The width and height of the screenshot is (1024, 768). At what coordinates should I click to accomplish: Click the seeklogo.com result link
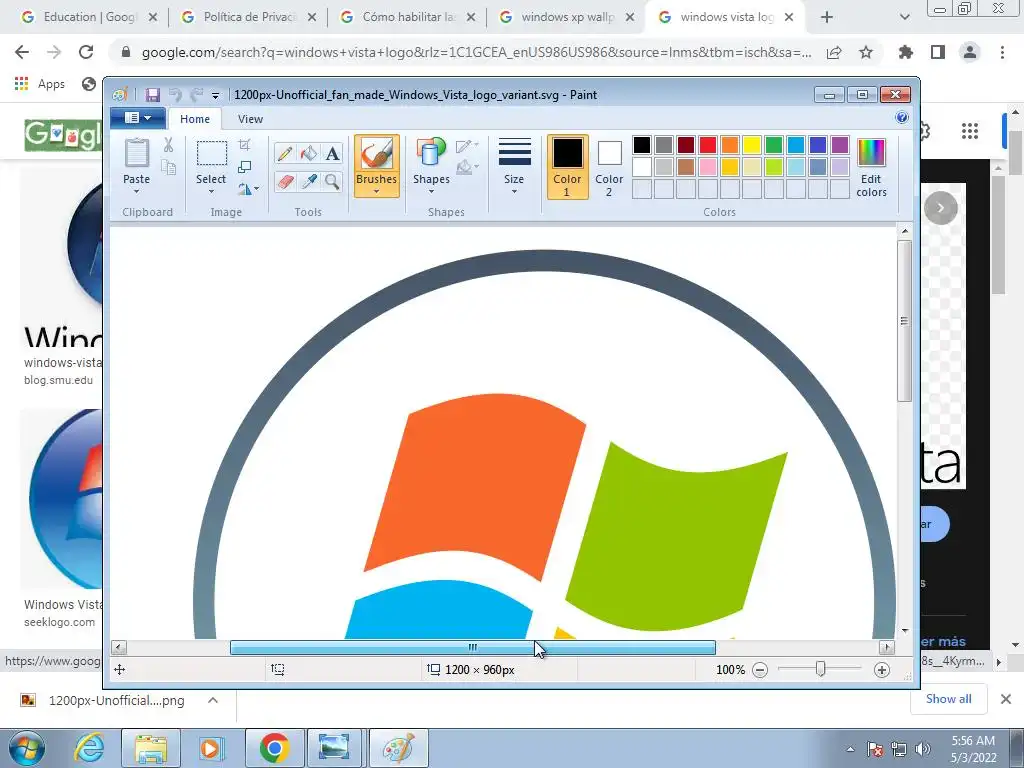59,622
